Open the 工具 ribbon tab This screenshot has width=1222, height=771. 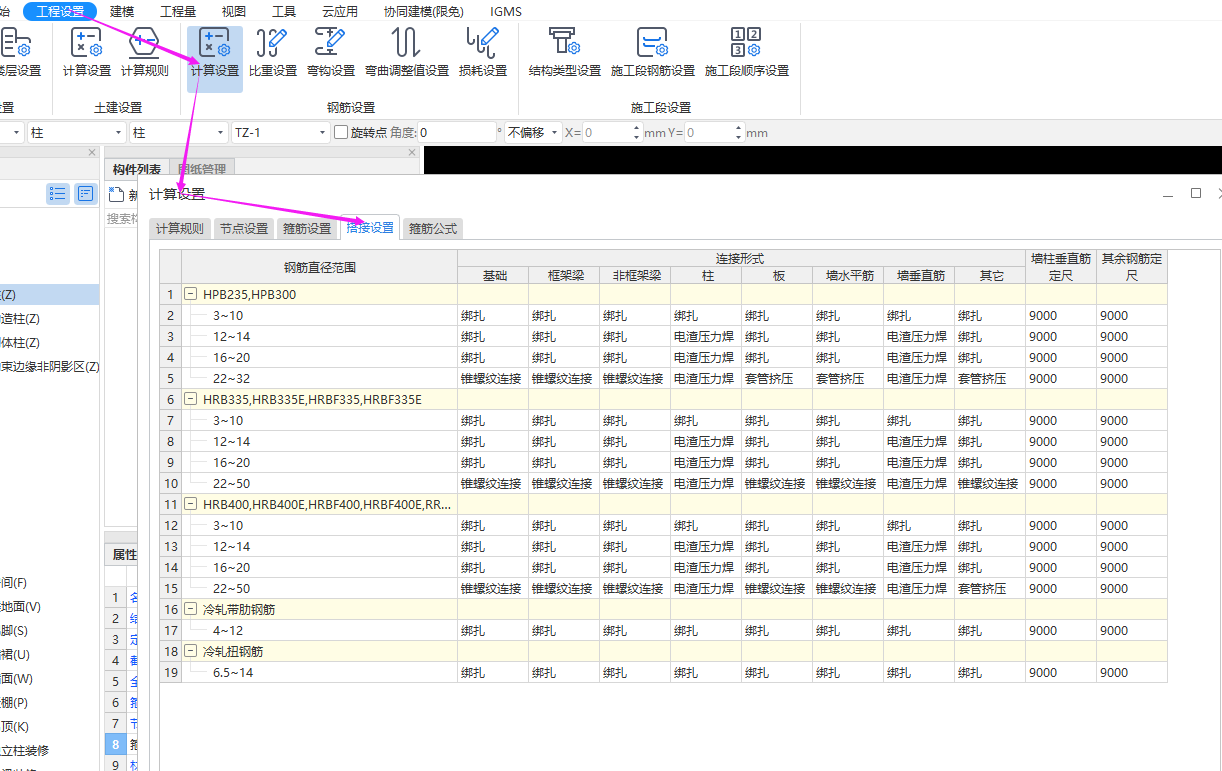[284, 11]
